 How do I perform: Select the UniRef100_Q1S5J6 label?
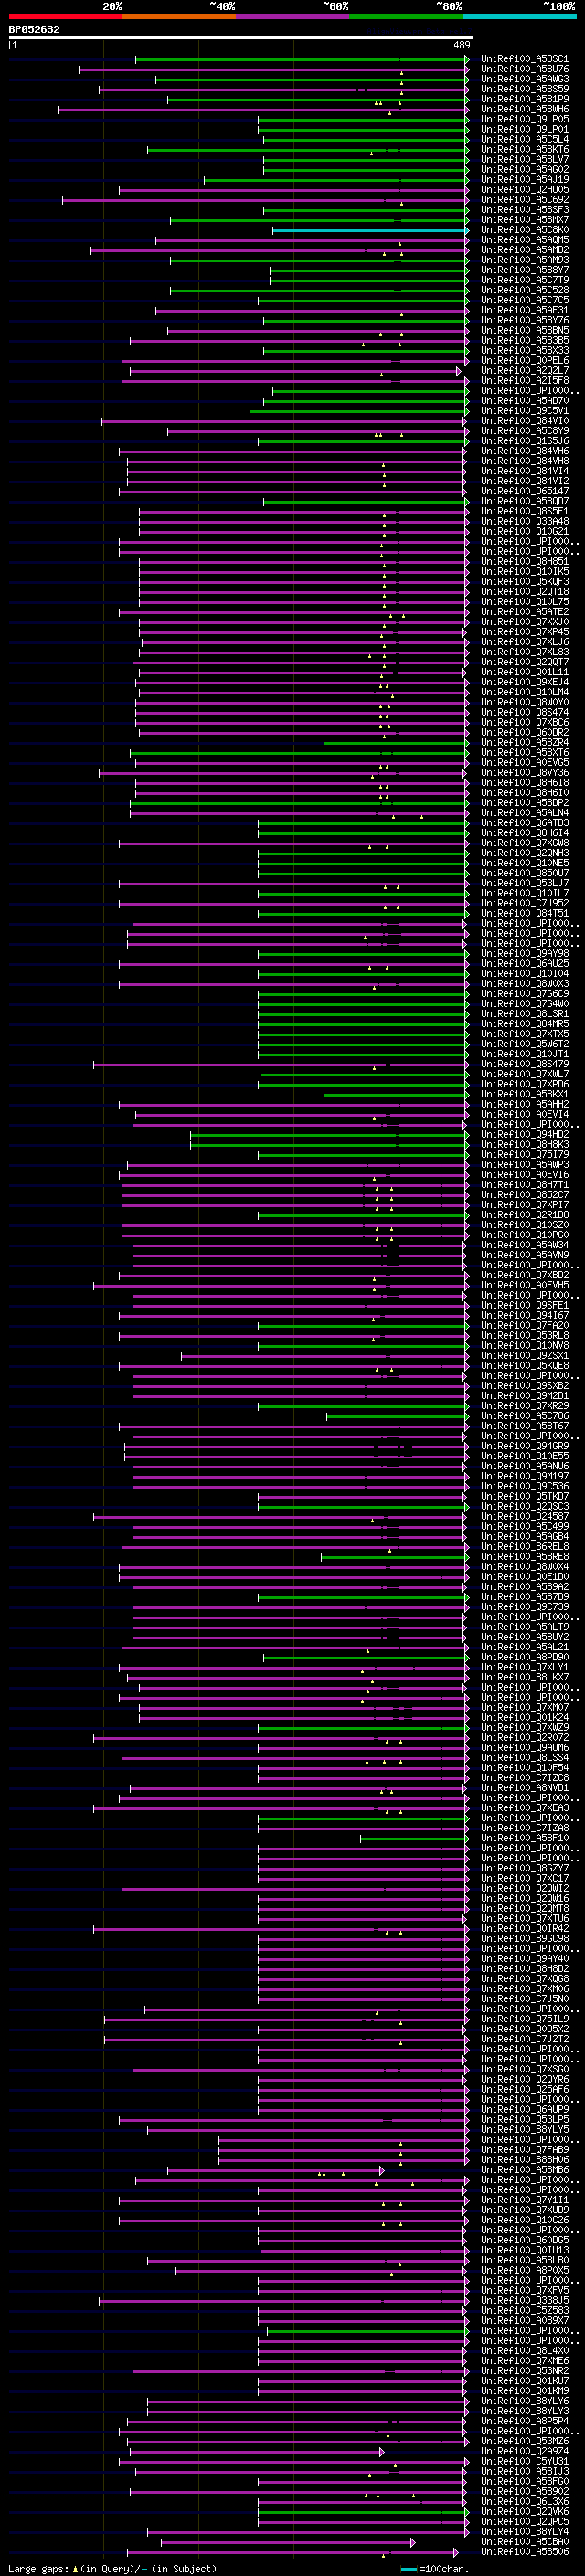[524, 442]
